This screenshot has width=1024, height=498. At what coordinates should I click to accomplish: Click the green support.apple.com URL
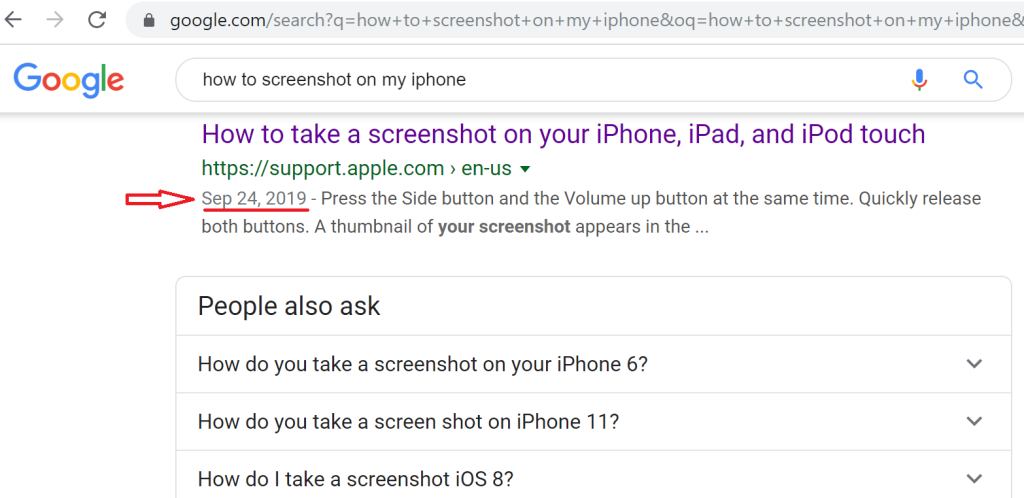pyautogui.click(x=357, y=169)
